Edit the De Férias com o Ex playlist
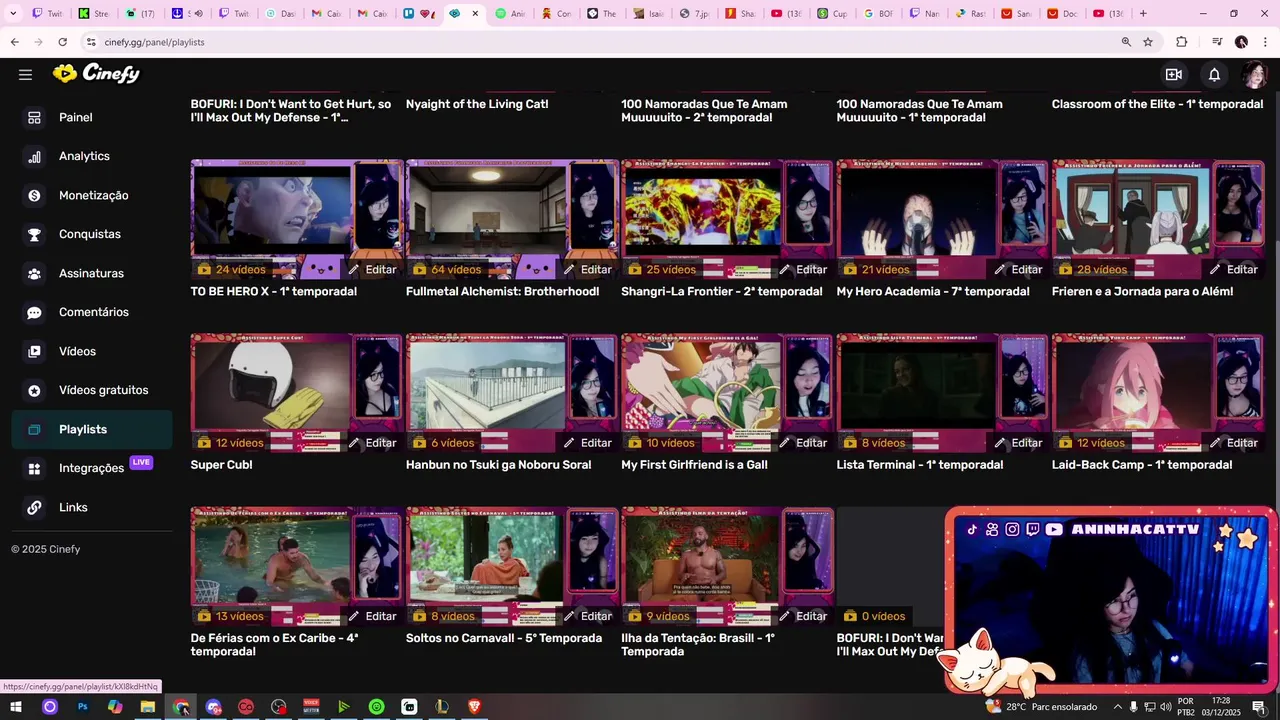The height and width of the screenshot is (720, 1280). [x=372, y=616]
